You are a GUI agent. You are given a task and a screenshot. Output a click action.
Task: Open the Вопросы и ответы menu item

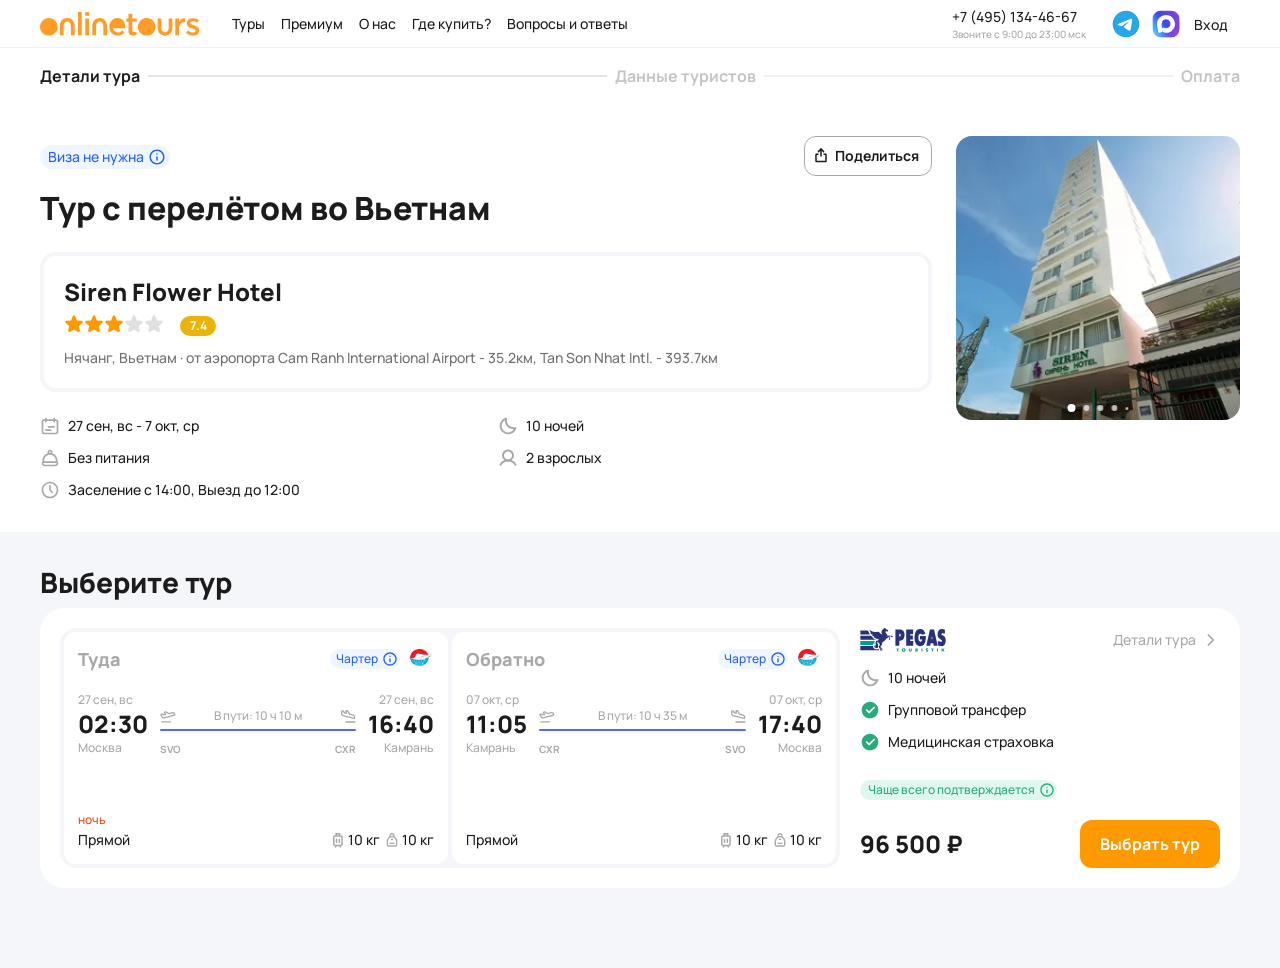pos(567,24)
